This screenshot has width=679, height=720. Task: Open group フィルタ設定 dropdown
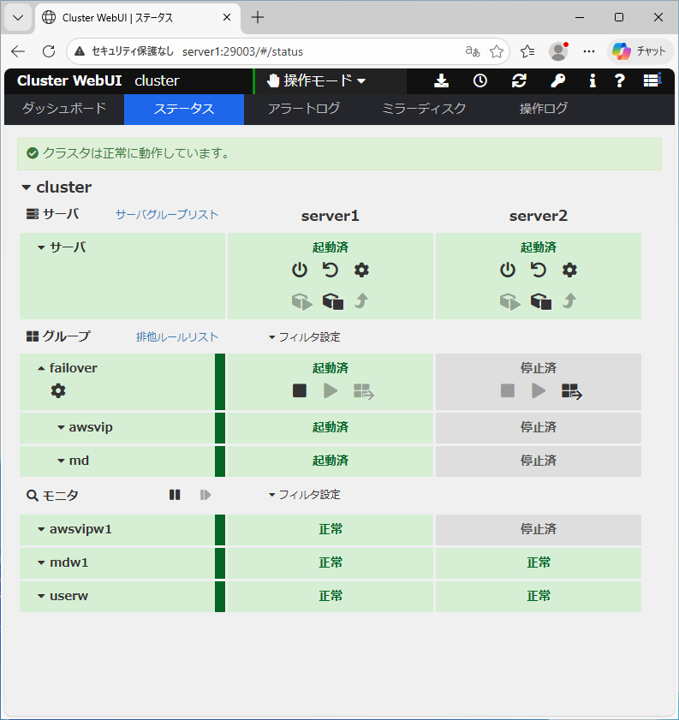[304, 337]
